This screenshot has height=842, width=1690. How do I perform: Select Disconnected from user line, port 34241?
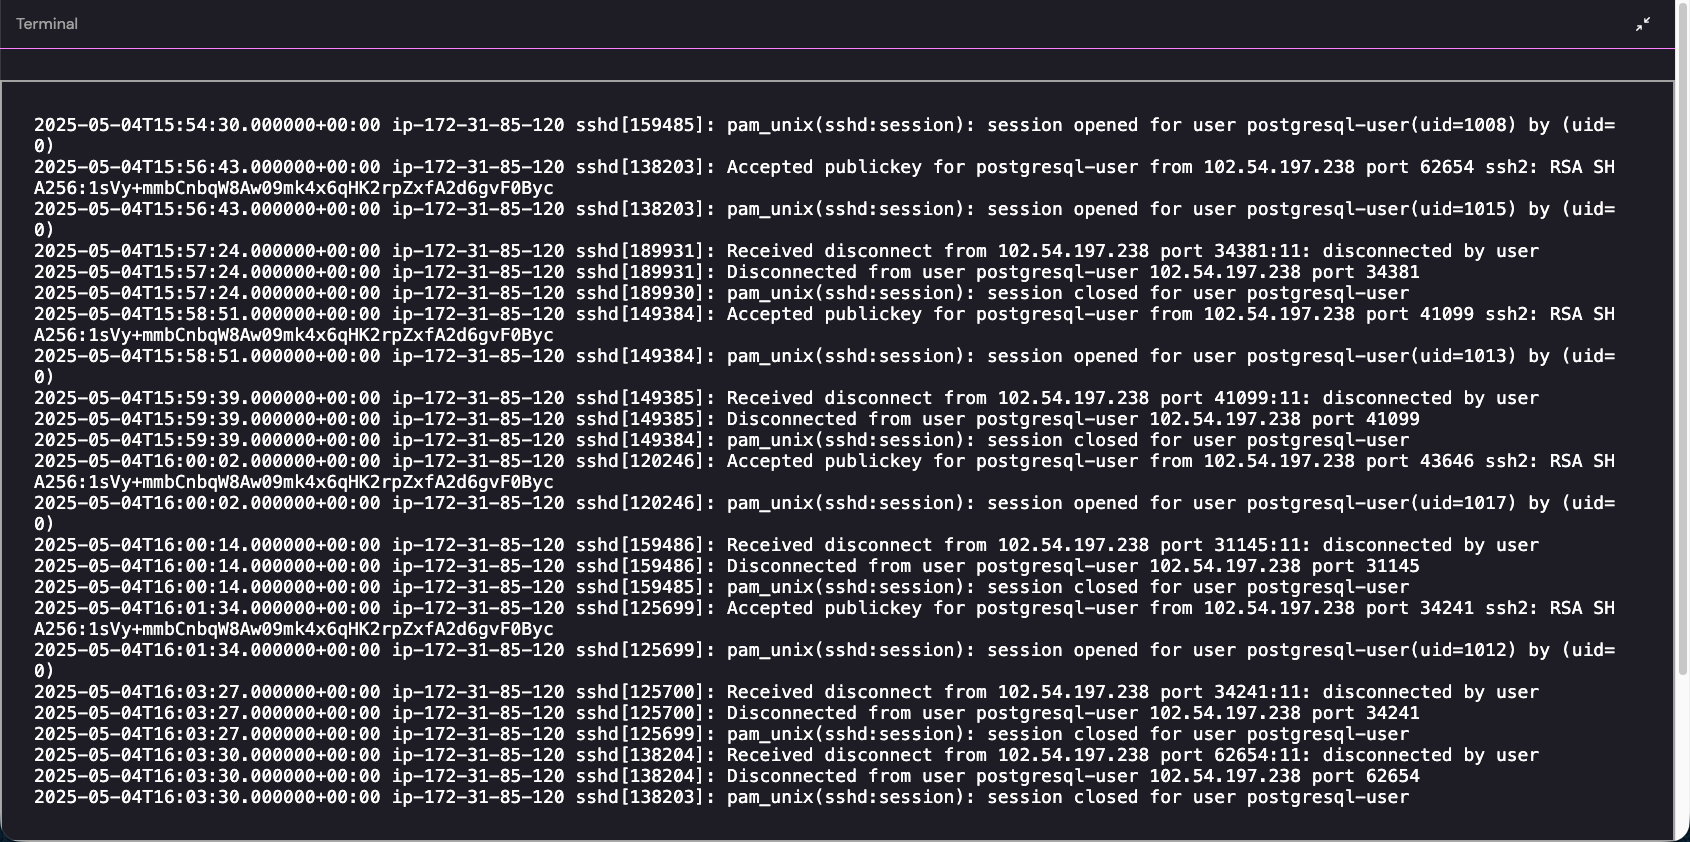pyautogui.click(x=726, y=714)
